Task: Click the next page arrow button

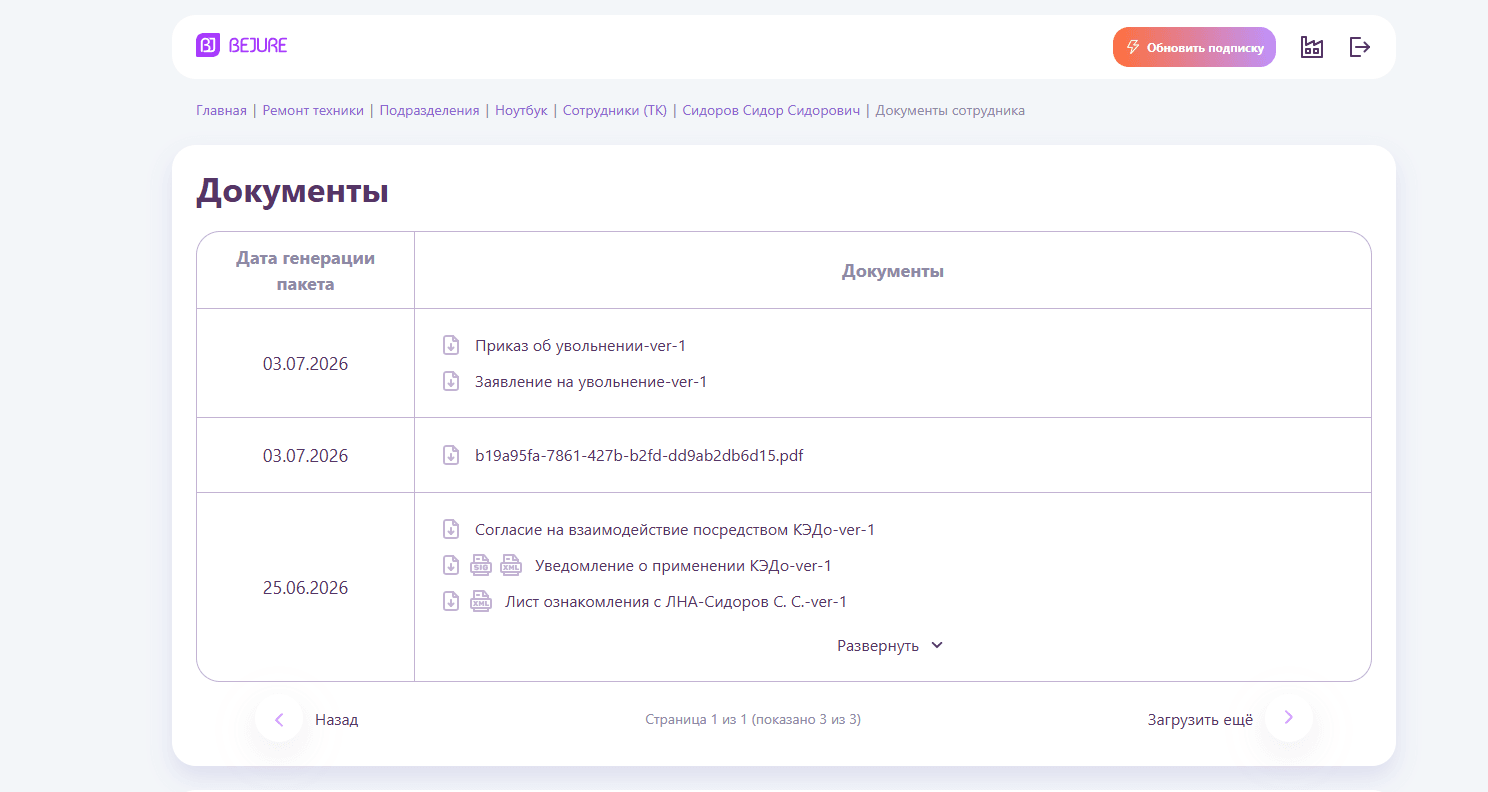Action: click(x=1289, y=718)
